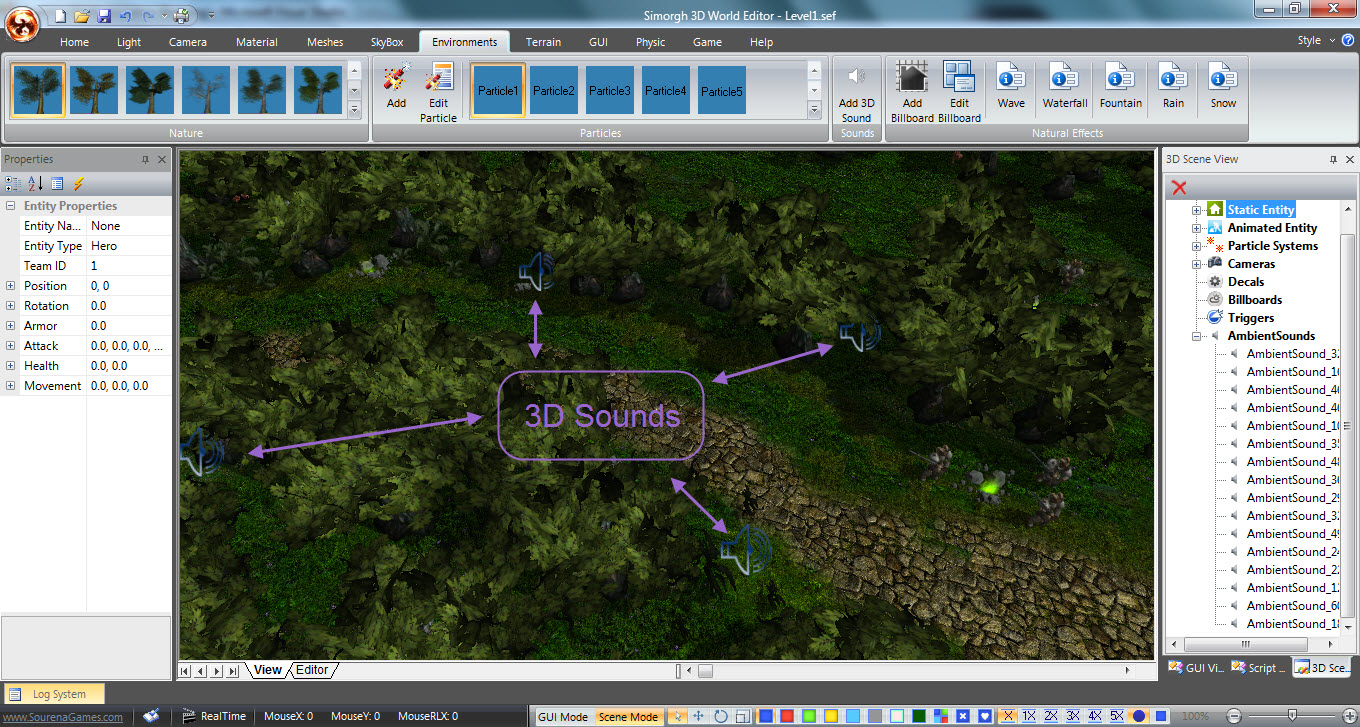Undo the last action
Image resolution: width=1360 pixels, height=727 pixels.
point(125,15)
